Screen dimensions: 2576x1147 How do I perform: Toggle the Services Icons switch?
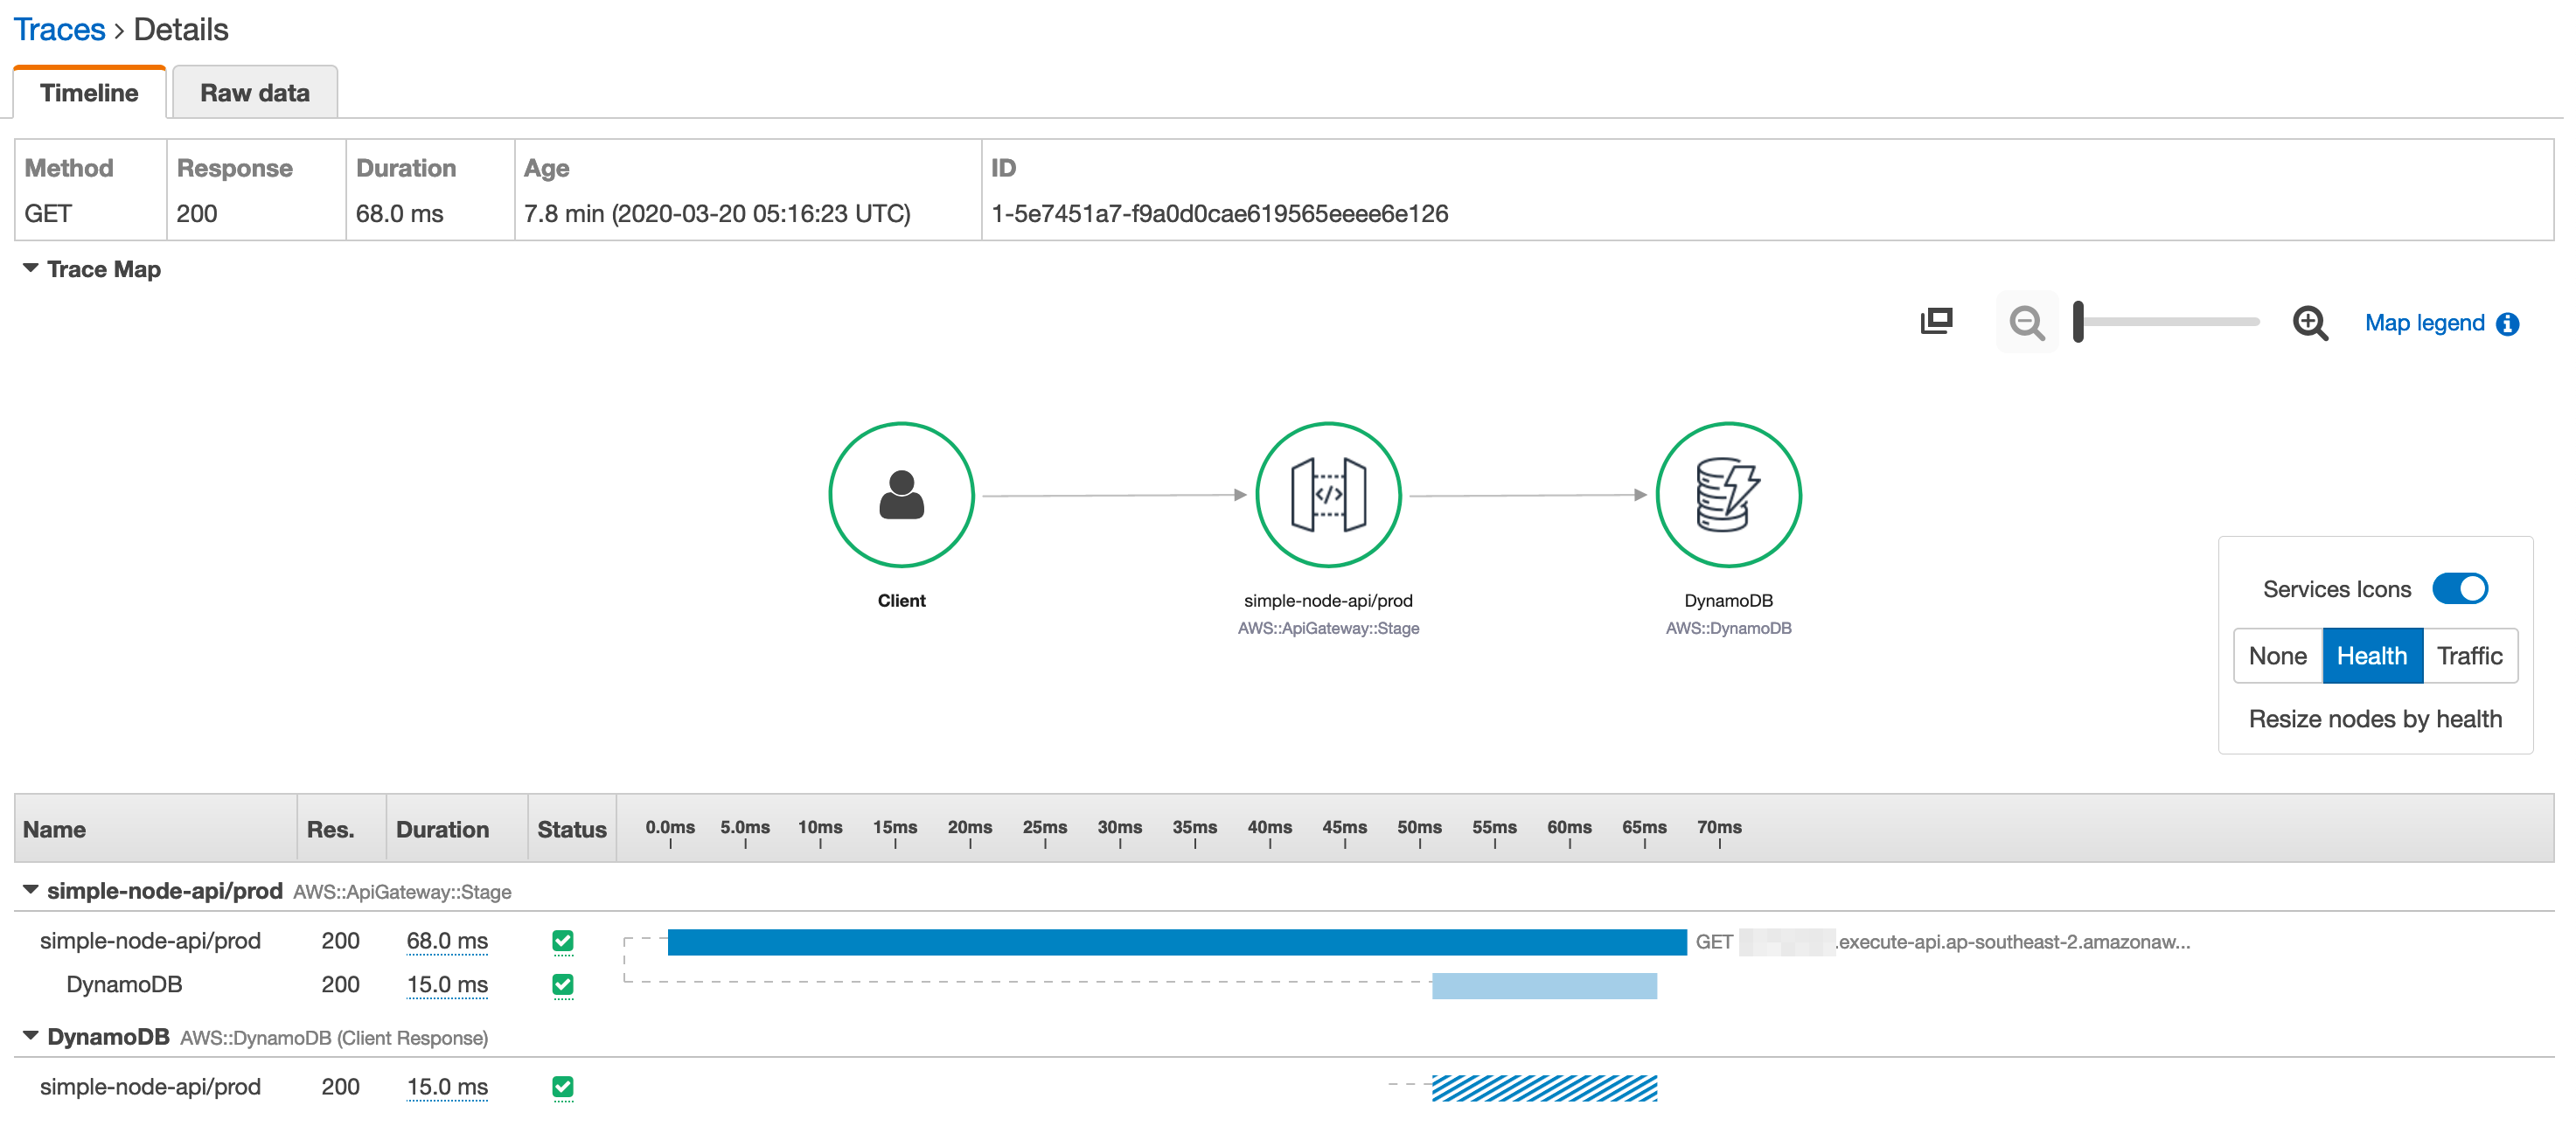2460,589
